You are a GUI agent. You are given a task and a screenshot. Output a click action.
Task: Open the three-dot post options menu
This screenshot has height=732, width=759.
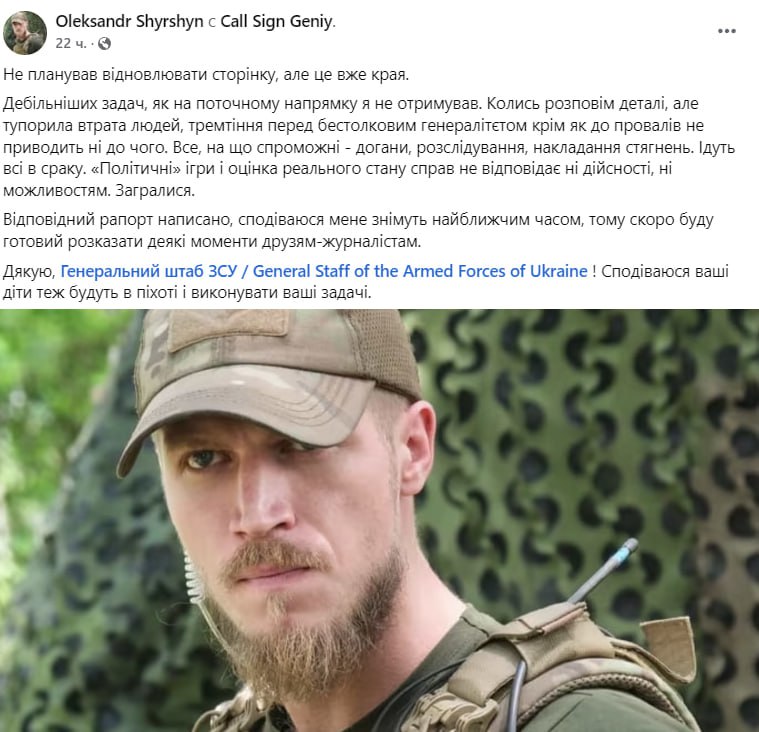[x=727, y=31]
